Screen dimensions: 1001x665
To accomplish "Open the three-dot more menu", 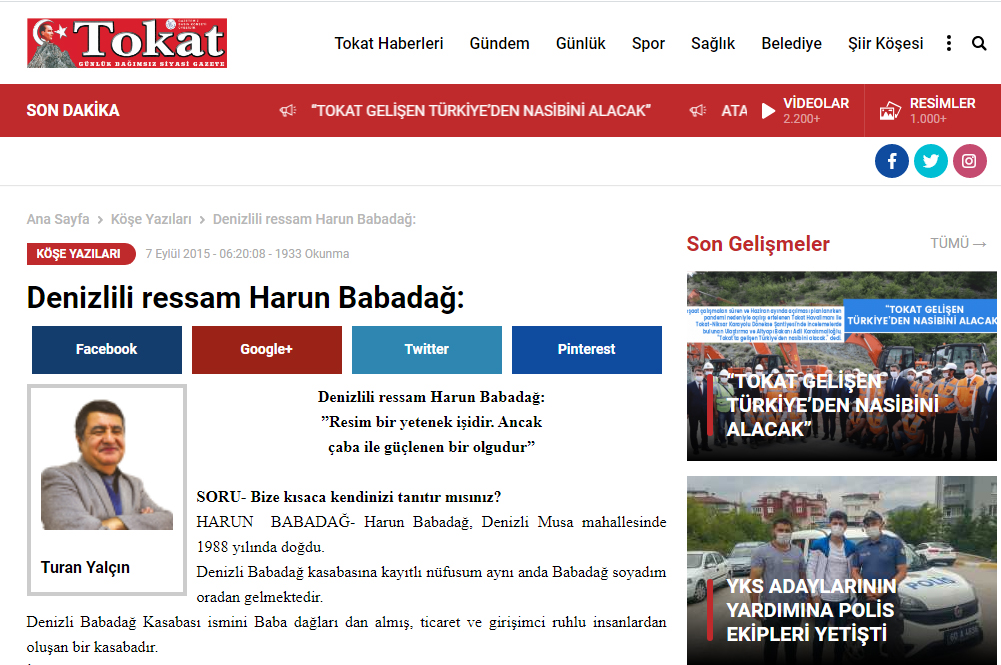I will tap(947, 43).
